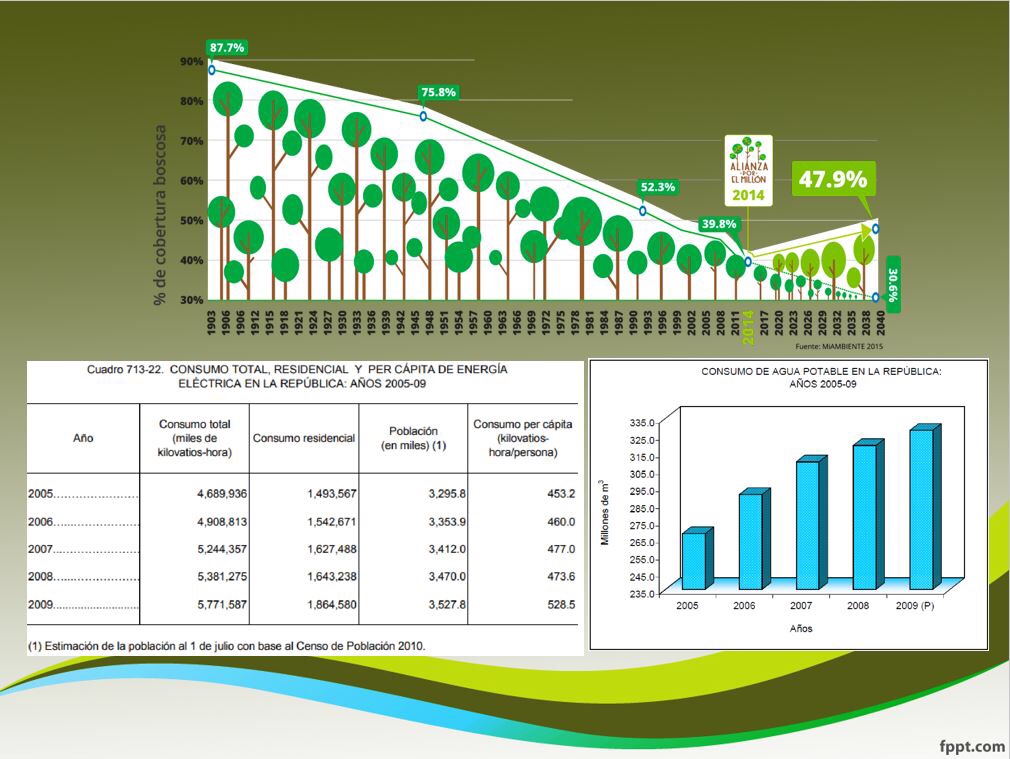Click the fppt.com watermark link
1010x759 pixels.
971,745
